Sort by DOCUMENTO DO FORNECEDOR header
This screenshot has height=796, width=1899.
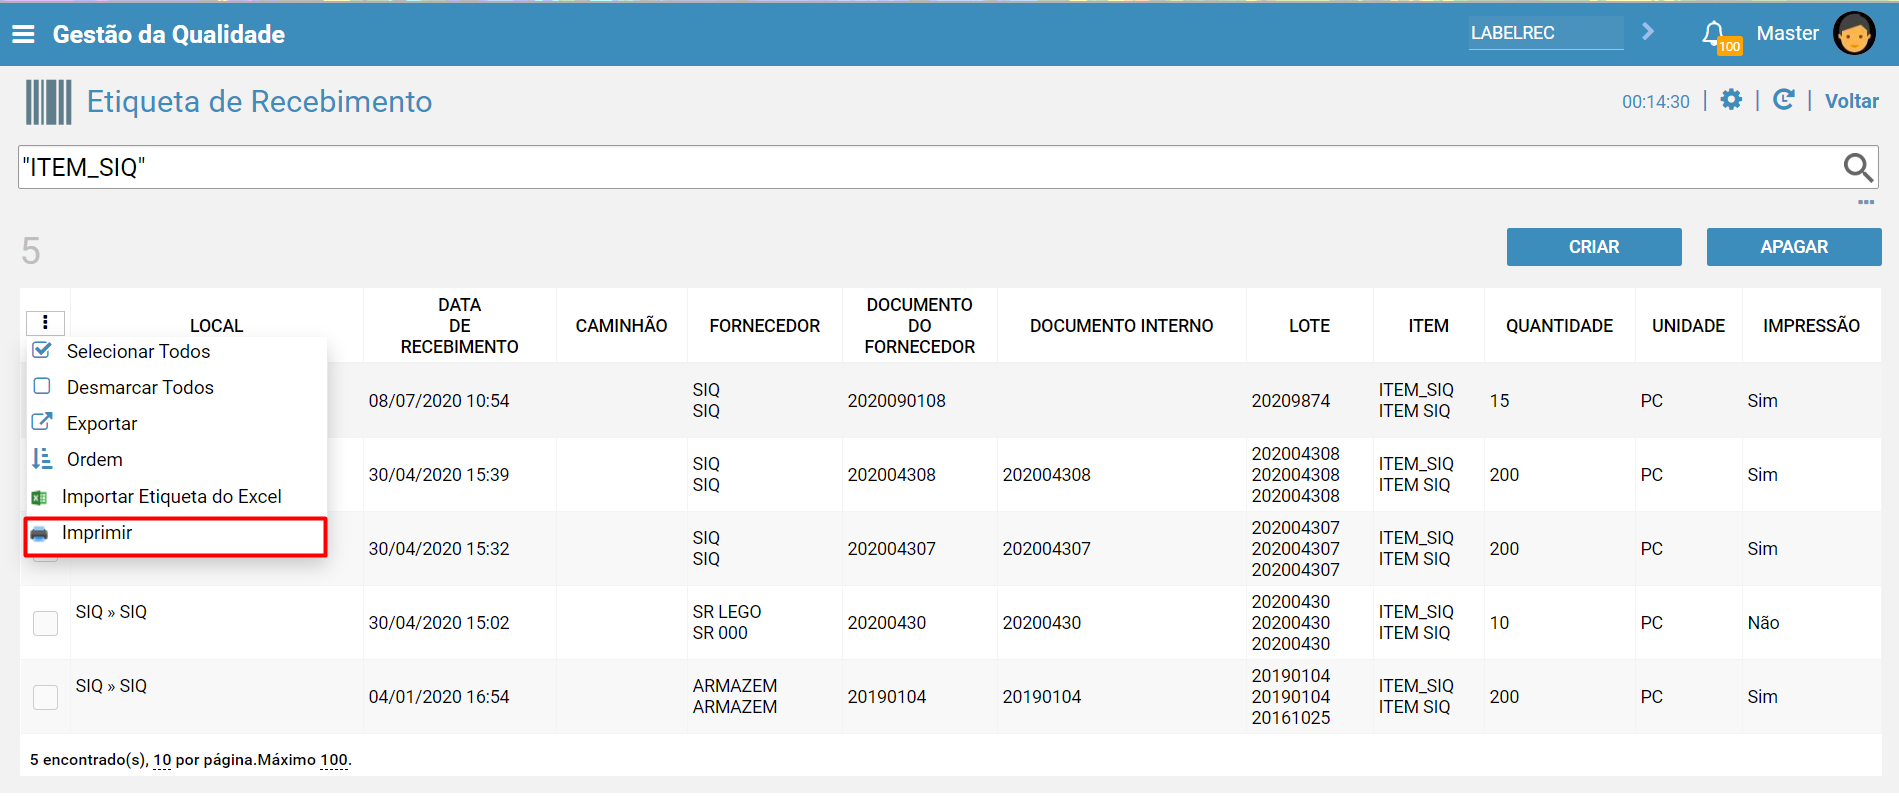tap(919, 326)
